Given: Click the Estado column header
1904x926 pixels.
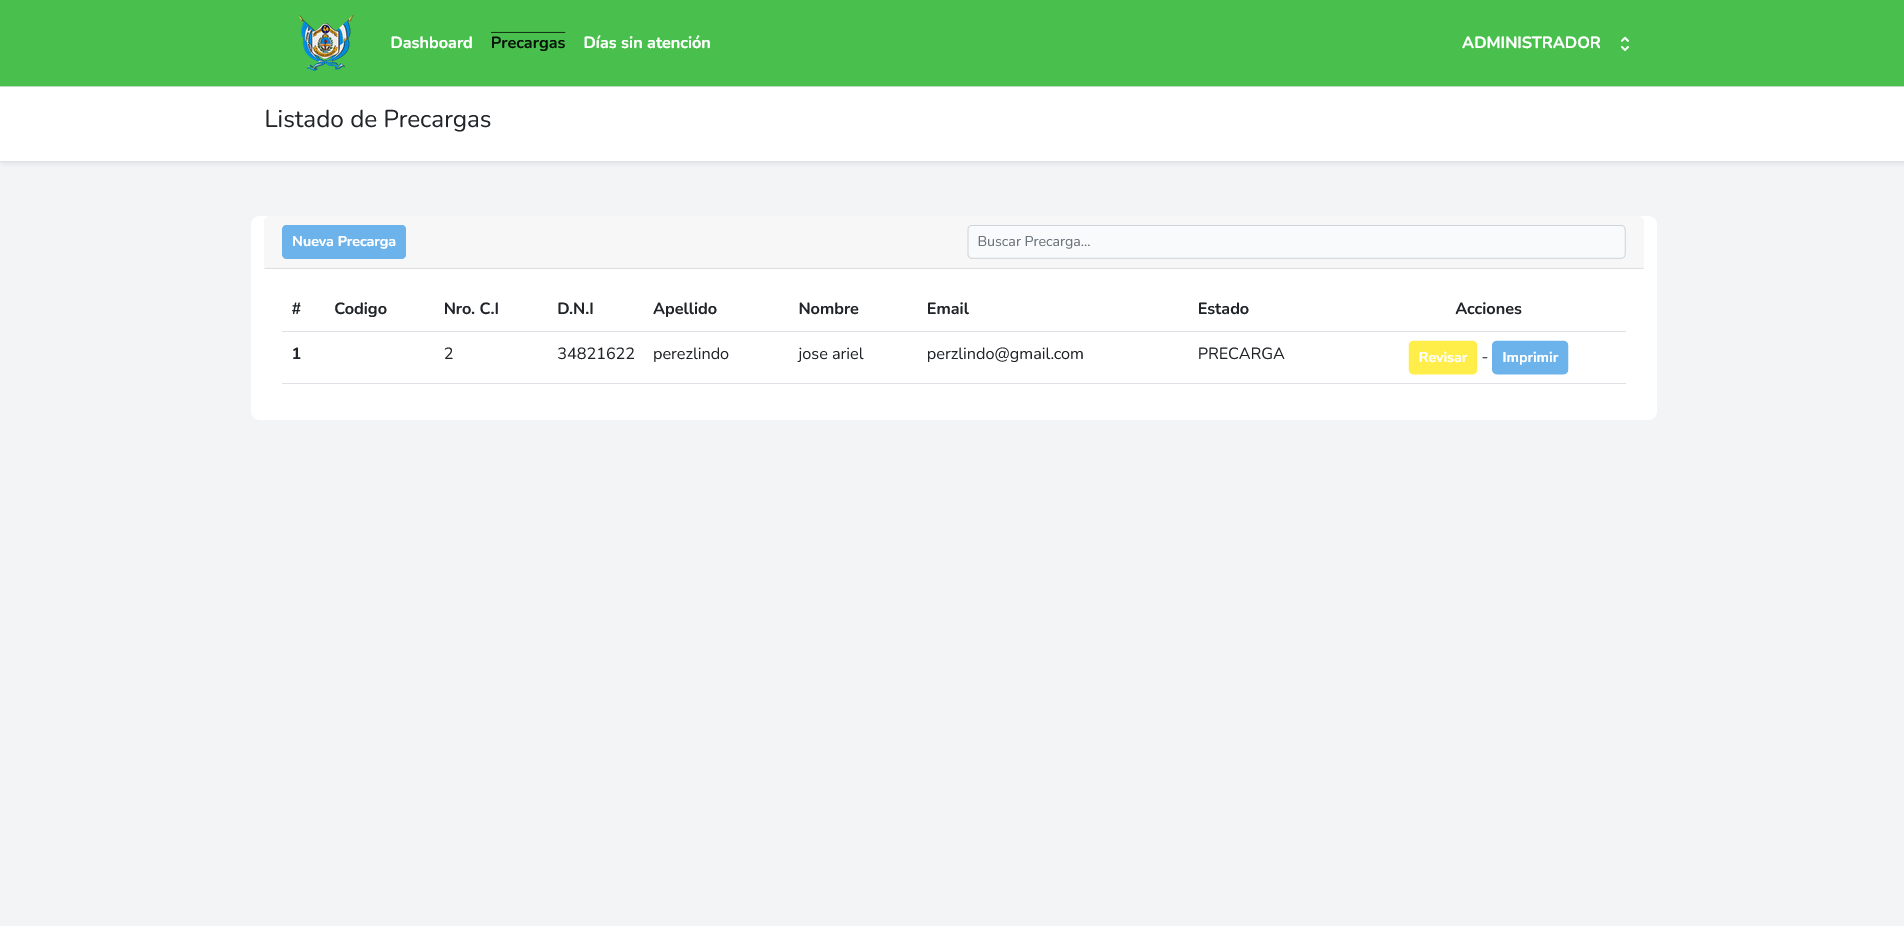Looking at the screenshot, I should pos(1222,309).
